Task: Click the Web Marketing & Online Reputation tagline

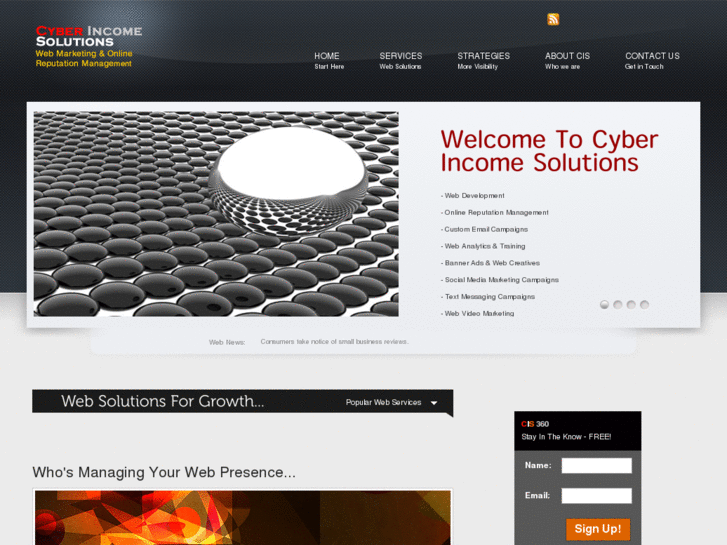Action: 84,58
